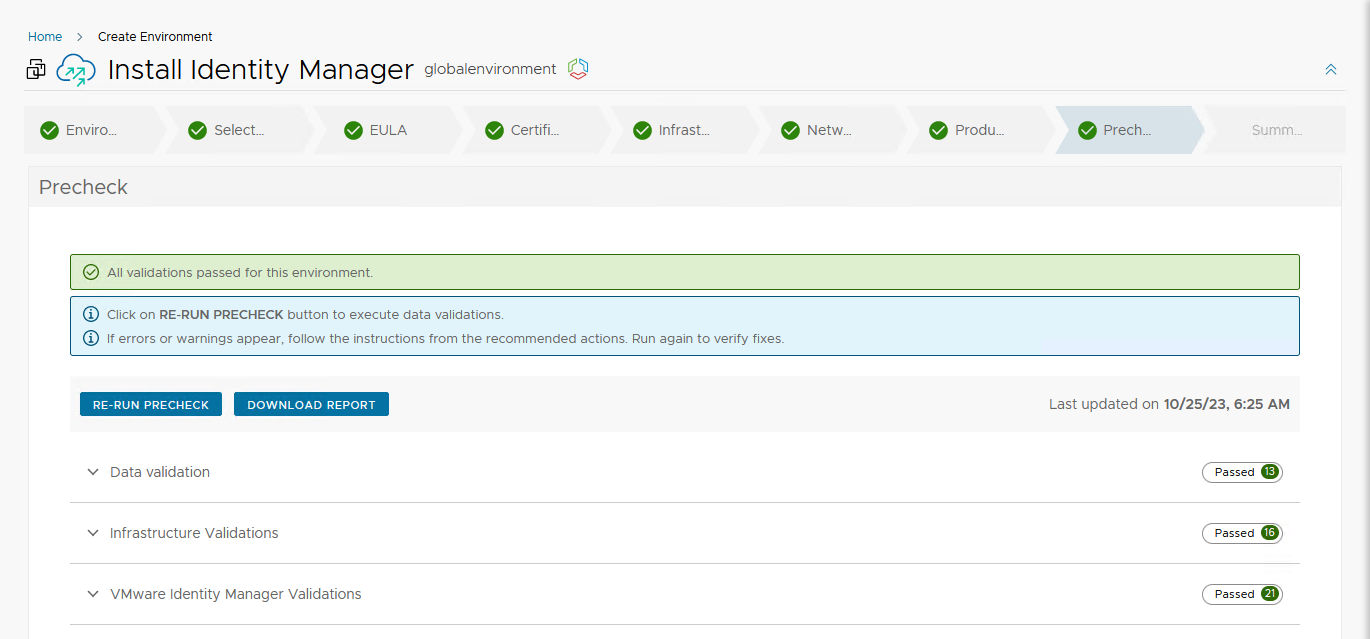
Task: Click the green check on the Certifi... step
Action: 494,130
